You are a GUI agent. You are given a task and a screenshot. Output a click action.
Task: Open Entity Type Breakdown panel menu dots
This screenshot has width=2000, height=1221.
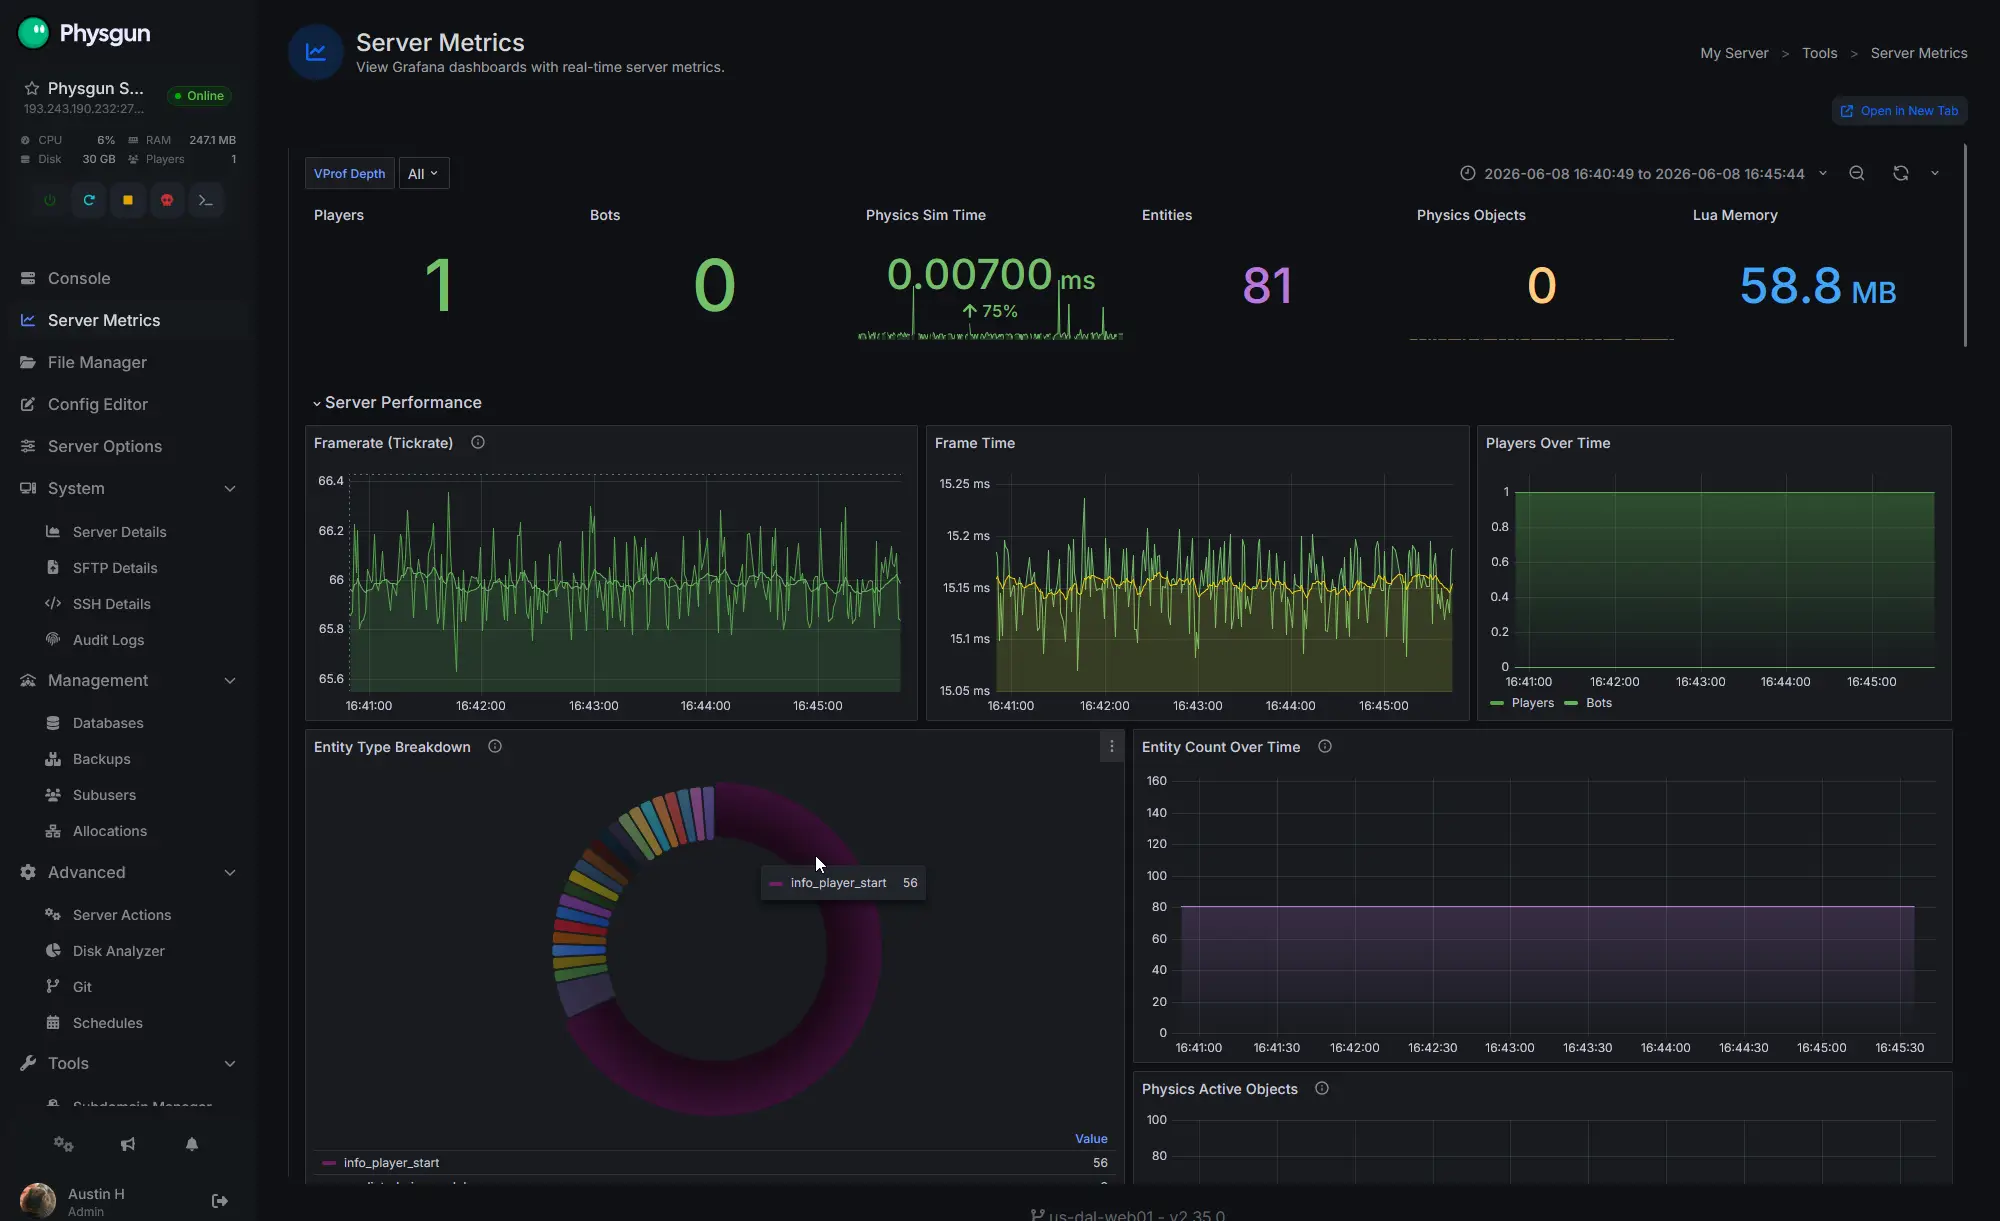(x=1112, y=746)
